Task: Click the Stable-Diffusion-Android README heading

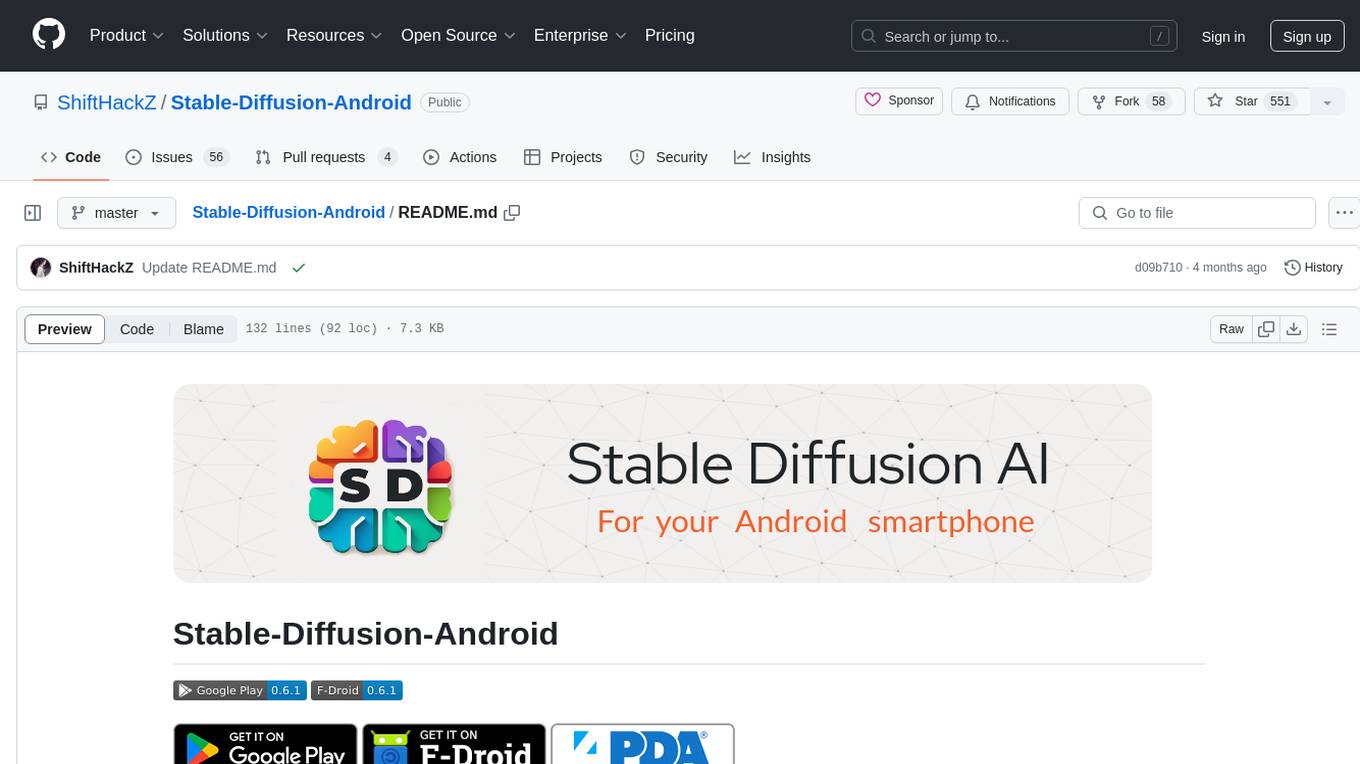Action: pyautogui.click(x=365, y=633)
